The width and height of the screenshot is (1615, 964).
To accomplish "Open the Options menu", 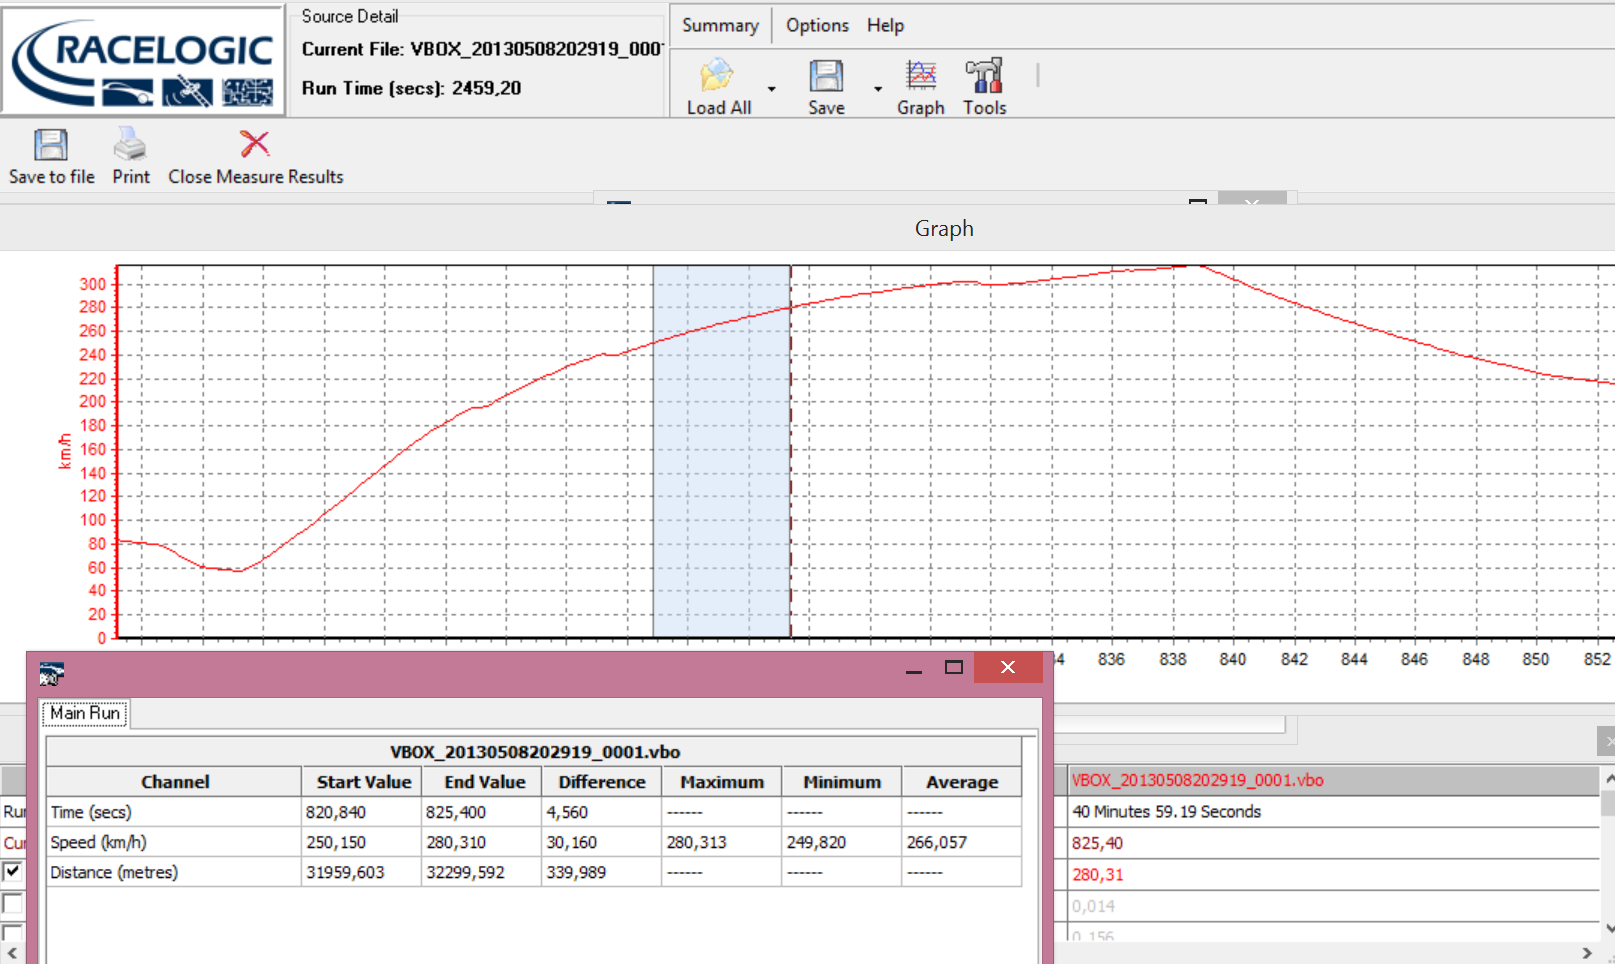I will [816, 25].
